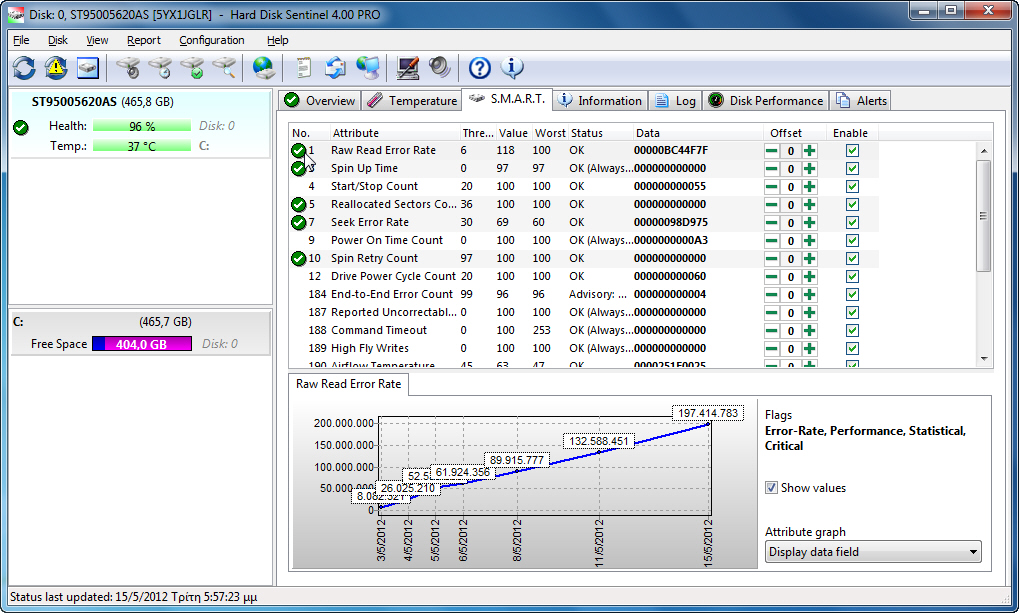The width and height of the screenshot is (1019, 613).
Task: Click the monitor with screwdriver toolbar icon
Action: pos(407,68)
